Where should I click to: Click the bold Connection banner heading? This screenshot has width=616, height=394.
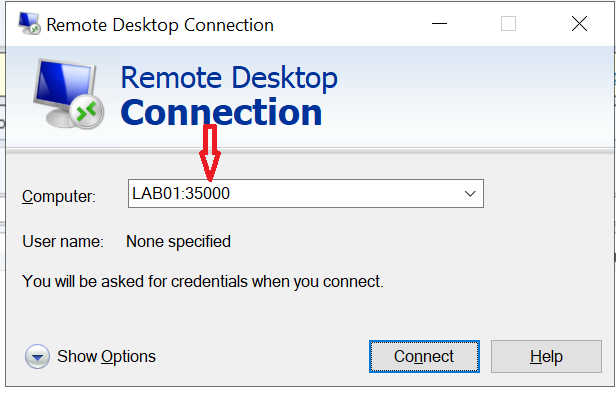coord(222,113)
